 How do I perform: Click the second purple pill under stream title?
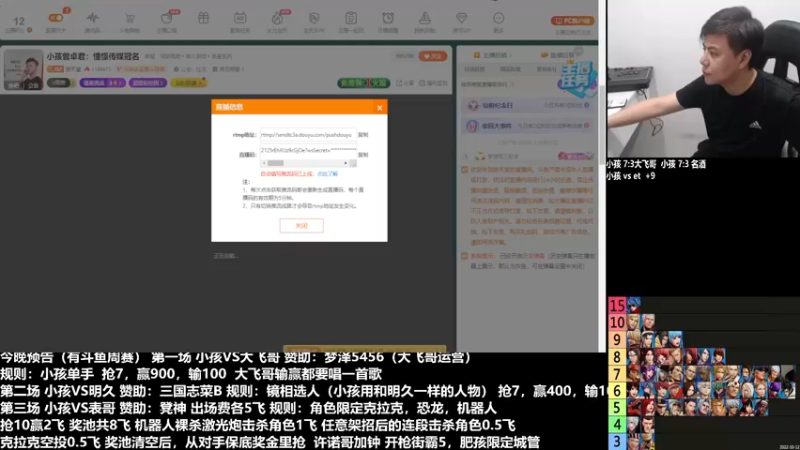coord(147,83)
